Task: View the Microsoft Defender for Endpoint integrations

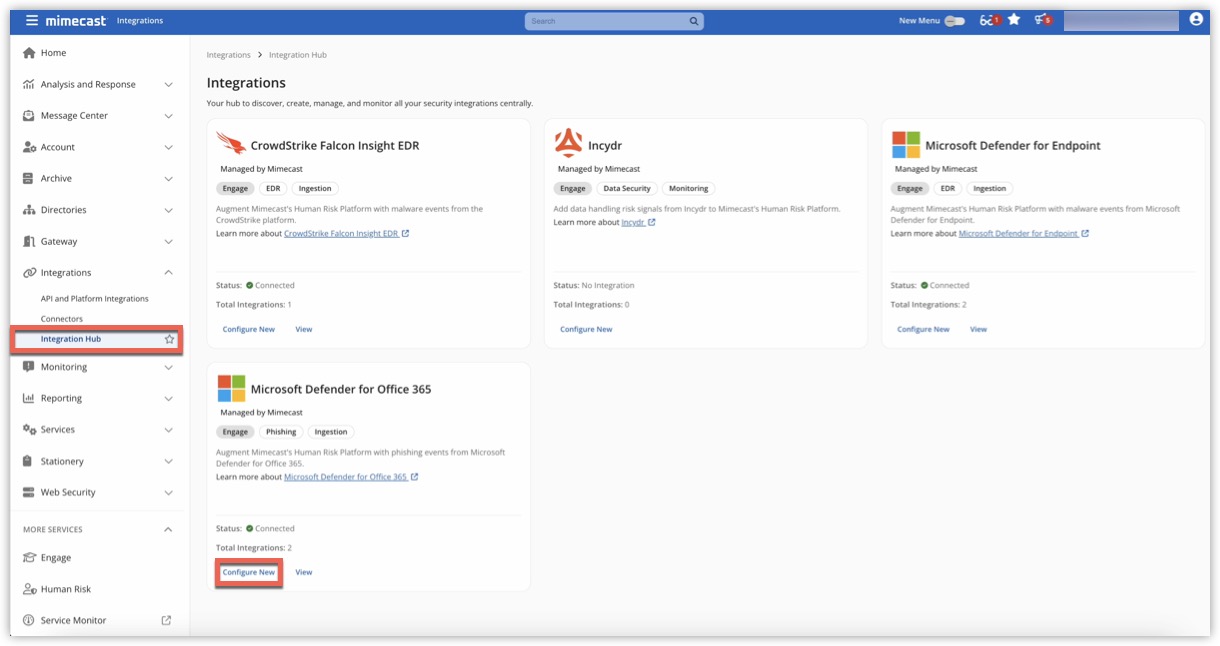Action: pos(978,328)
